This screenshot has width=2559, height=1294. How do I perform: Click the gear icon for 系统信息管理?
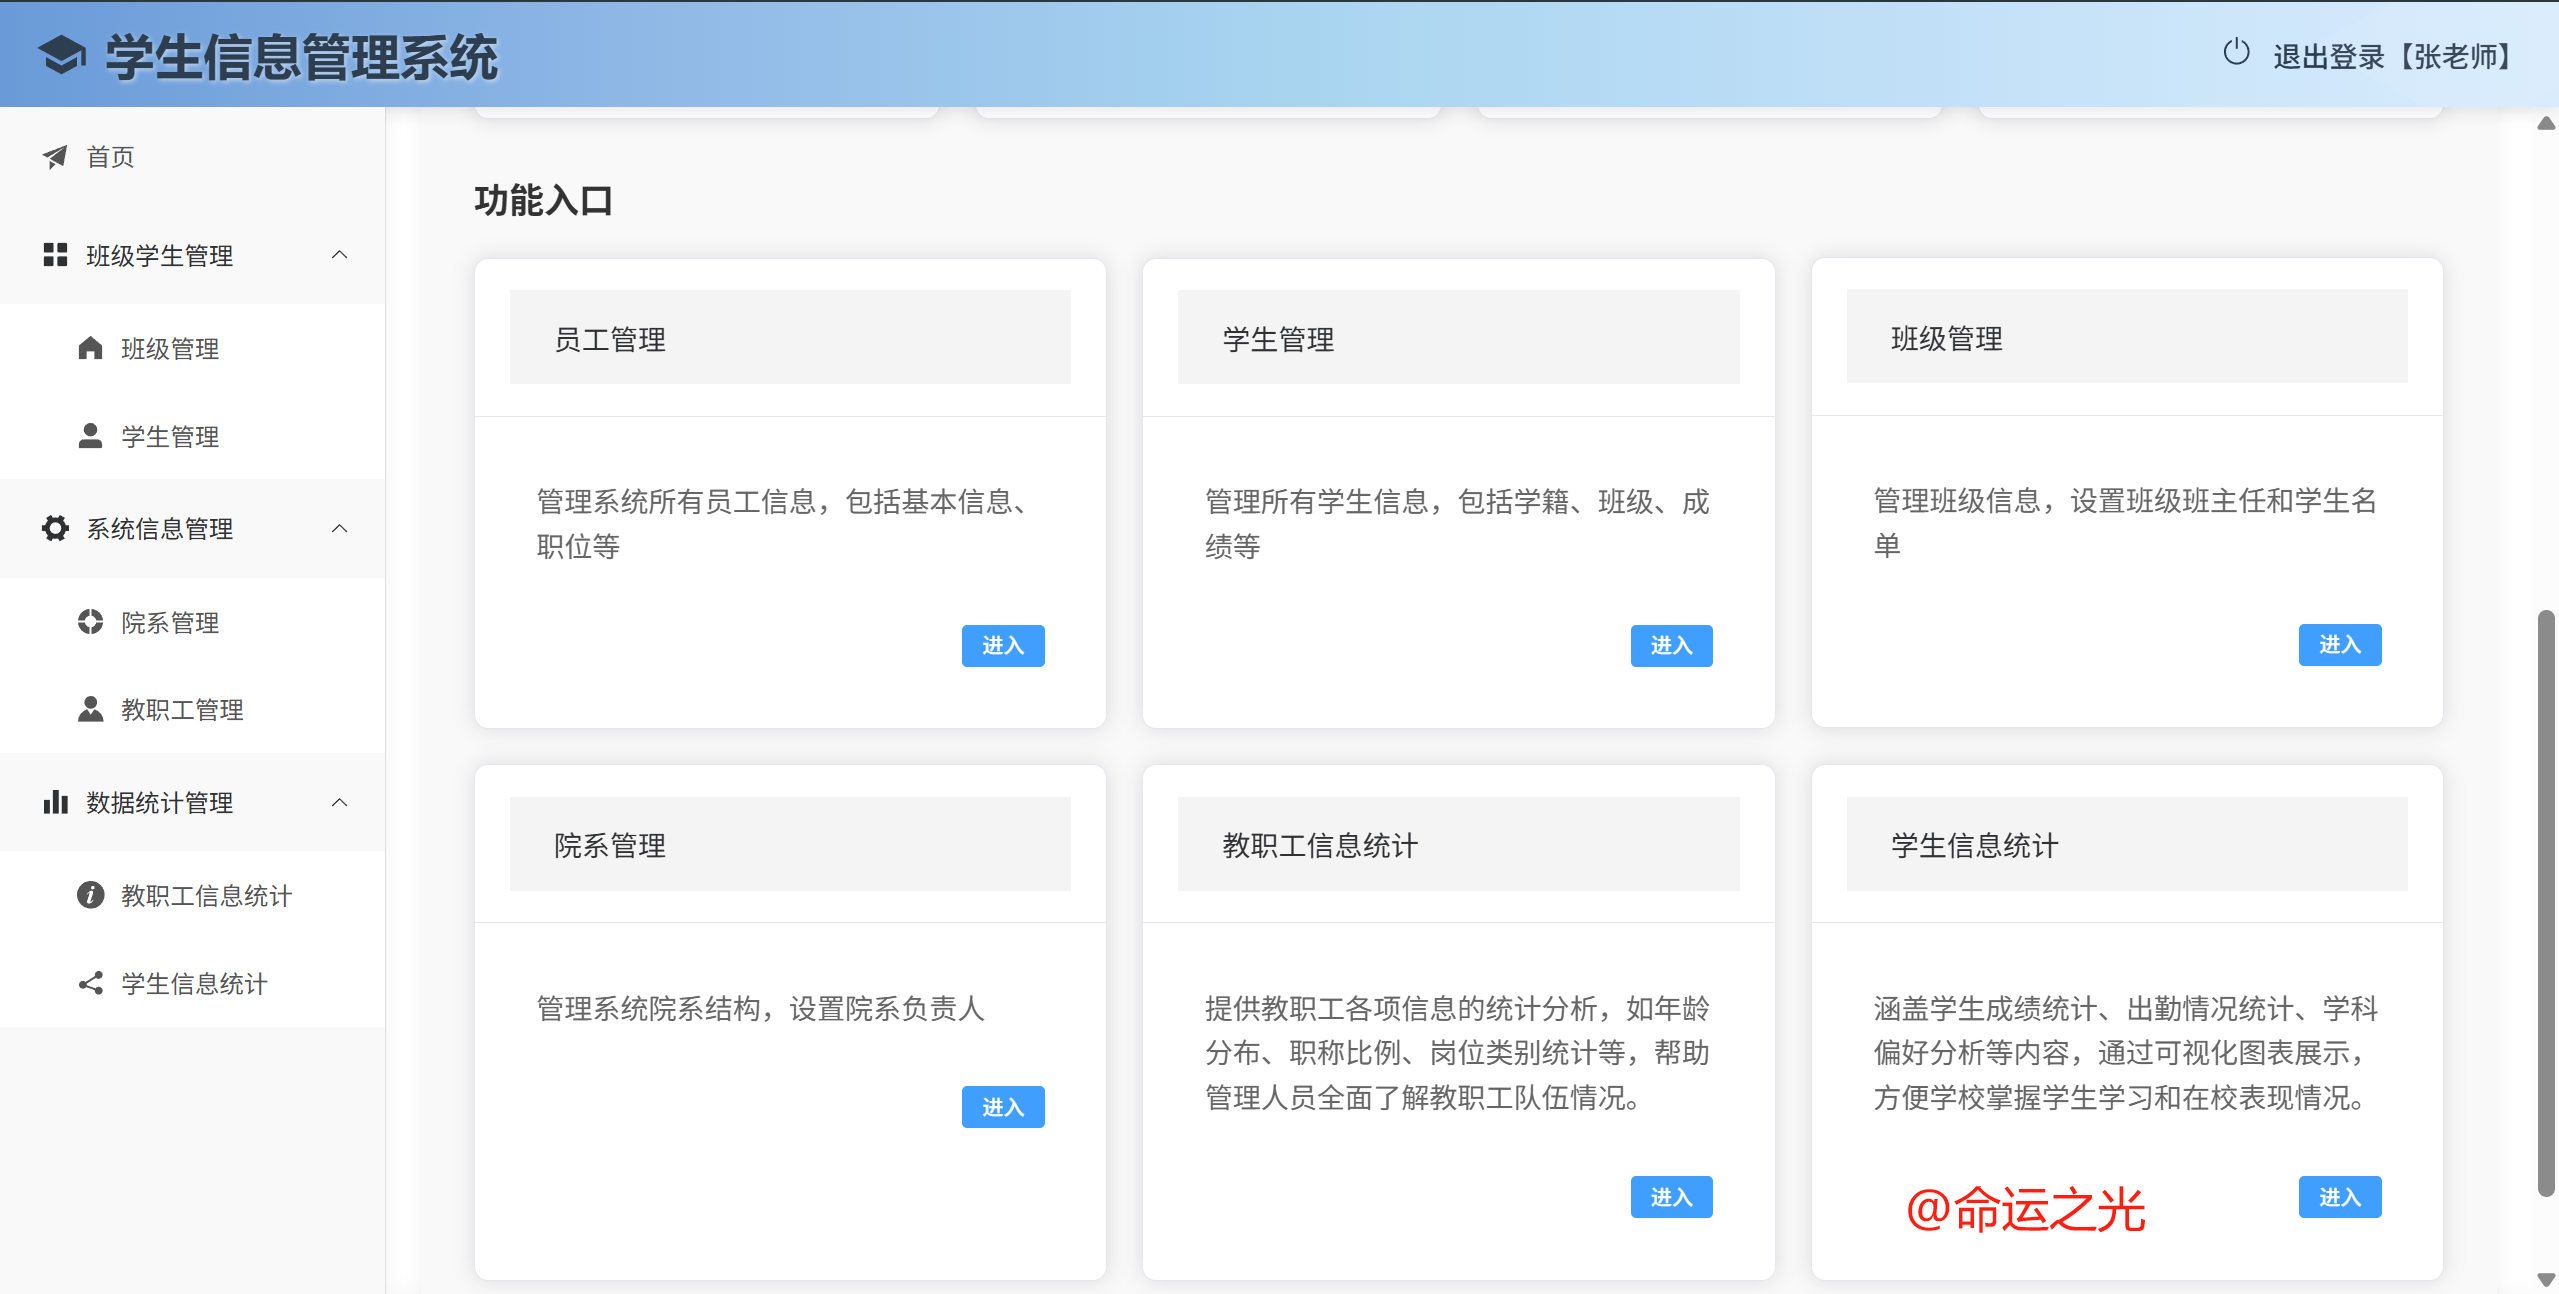tap(55, 528)
